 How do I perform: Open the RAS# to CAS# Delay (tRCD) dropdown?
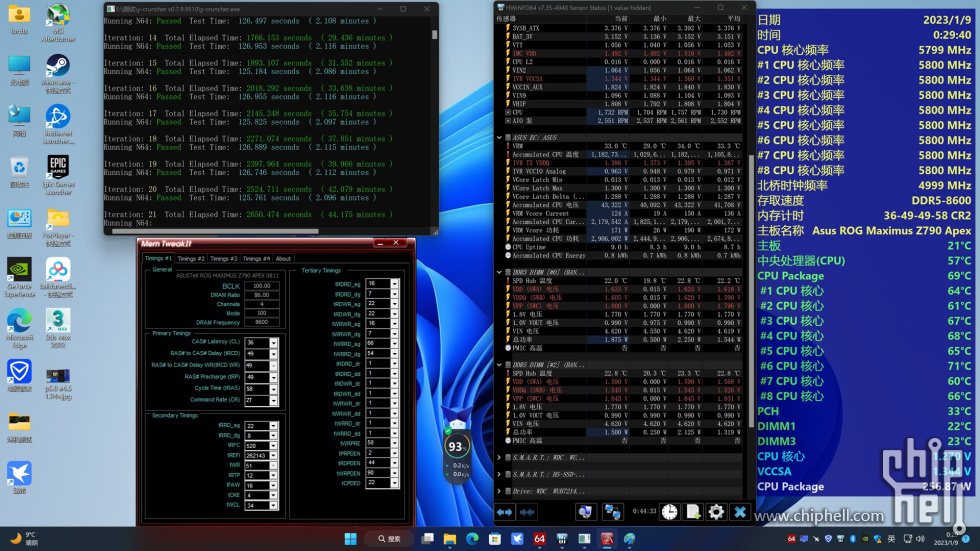pyautogui.click(x=273, y=354)
